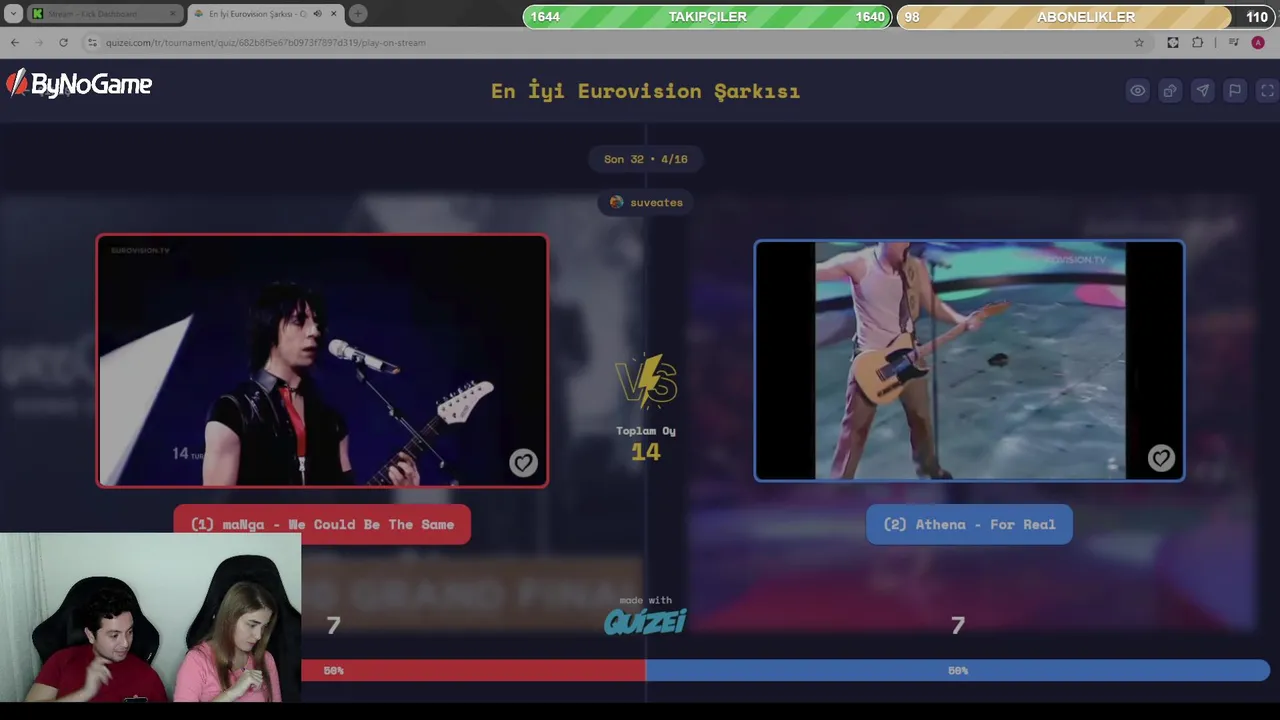
Task: Favorite the Athena video with heart icon
Action: click(1160, 458)
